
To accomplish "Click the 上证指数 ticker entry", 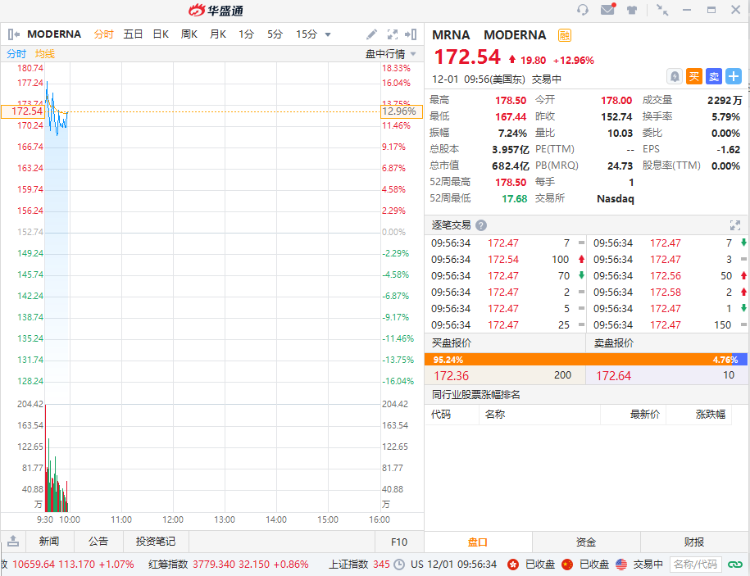I will tap(359, 565).
